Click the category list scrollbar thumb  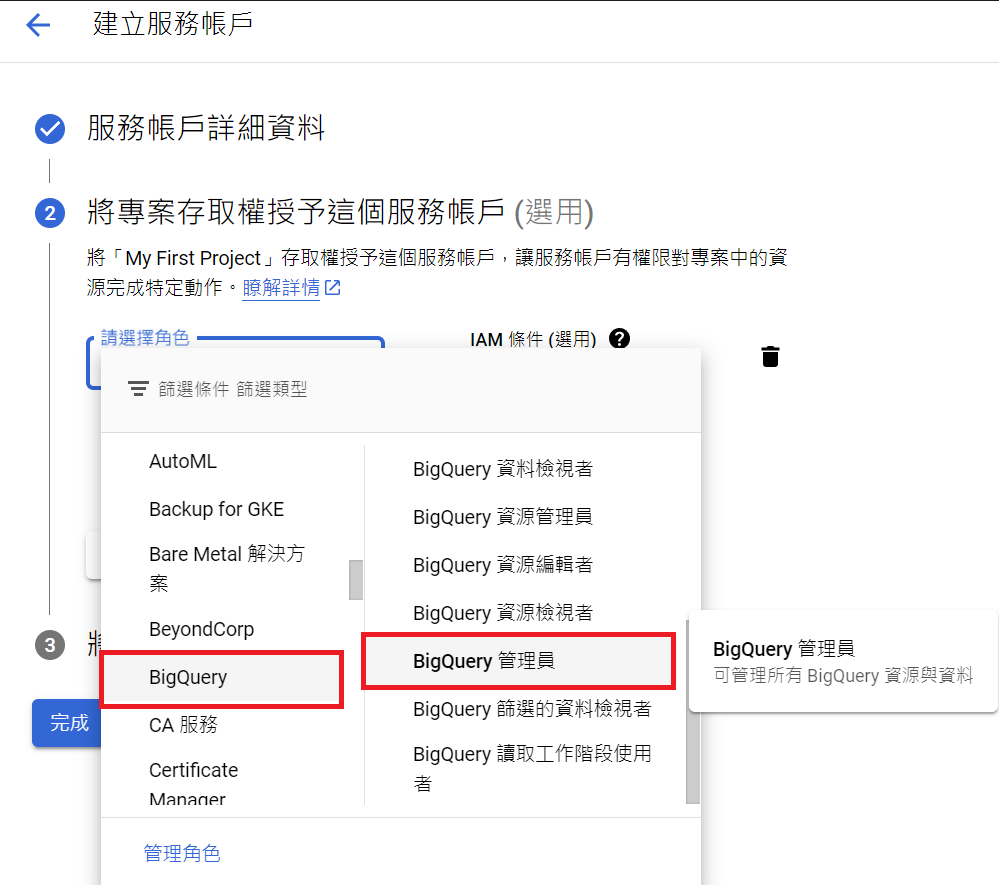pyautogui.click(x=356, y=580)
